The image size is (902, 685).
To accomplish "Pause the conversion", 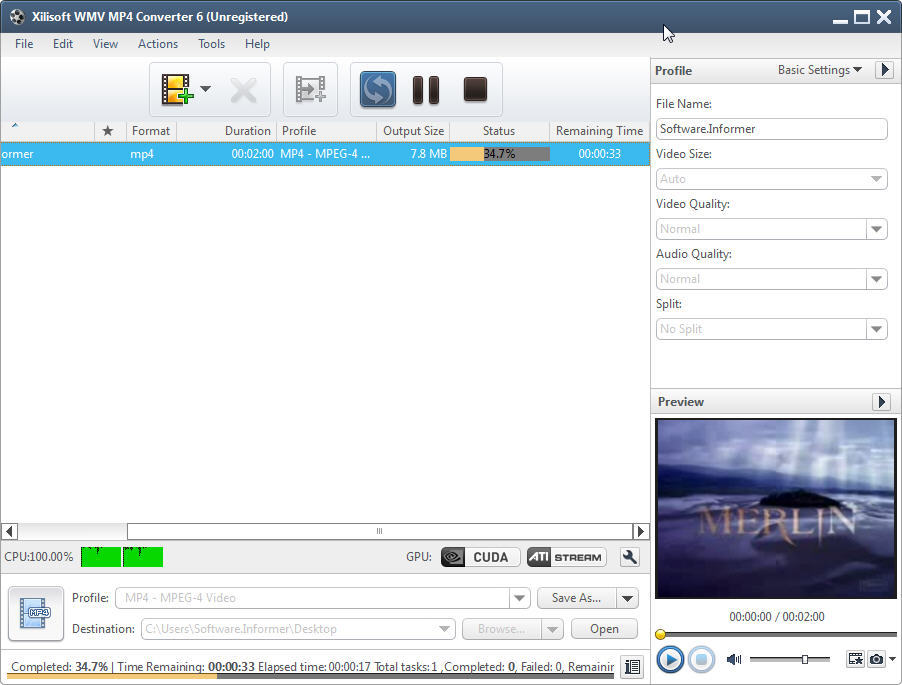I will [426, 90].
